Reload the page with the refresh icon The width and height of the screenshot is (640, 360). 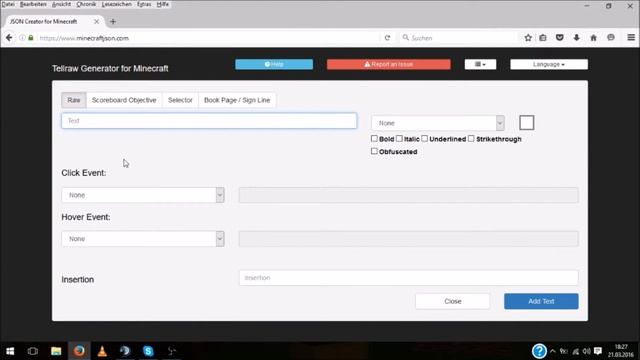[387, 38]
